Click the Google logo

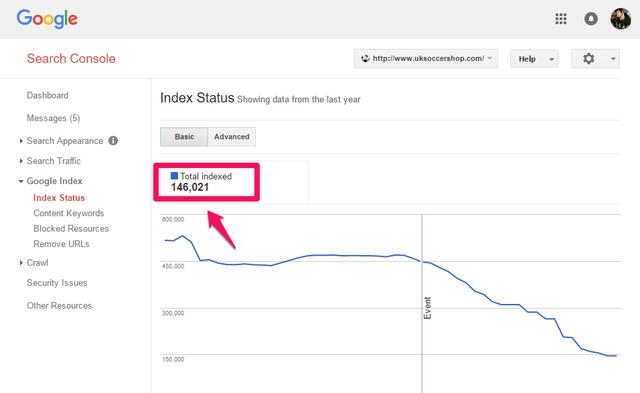tap(47, 19)
